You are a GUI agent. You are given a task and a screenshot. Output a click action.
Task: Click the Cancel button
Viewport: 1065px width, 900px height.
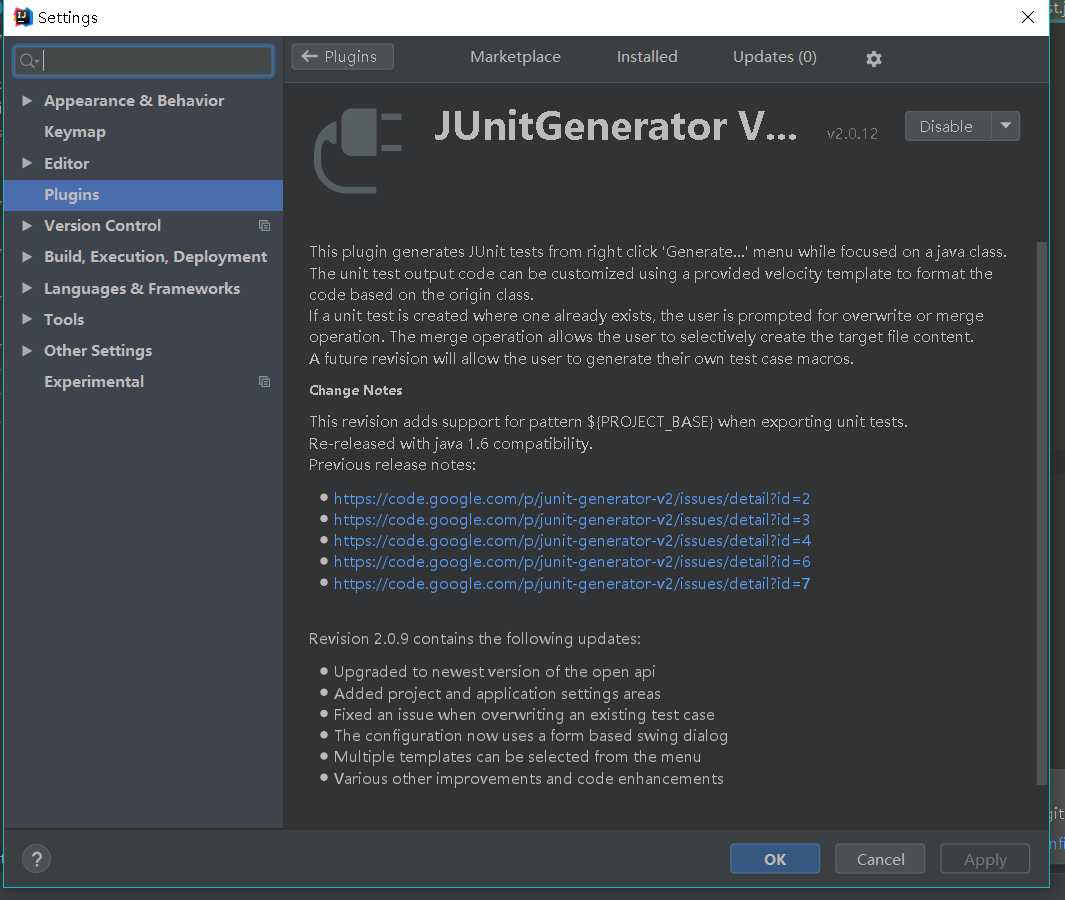coord(880,859)
